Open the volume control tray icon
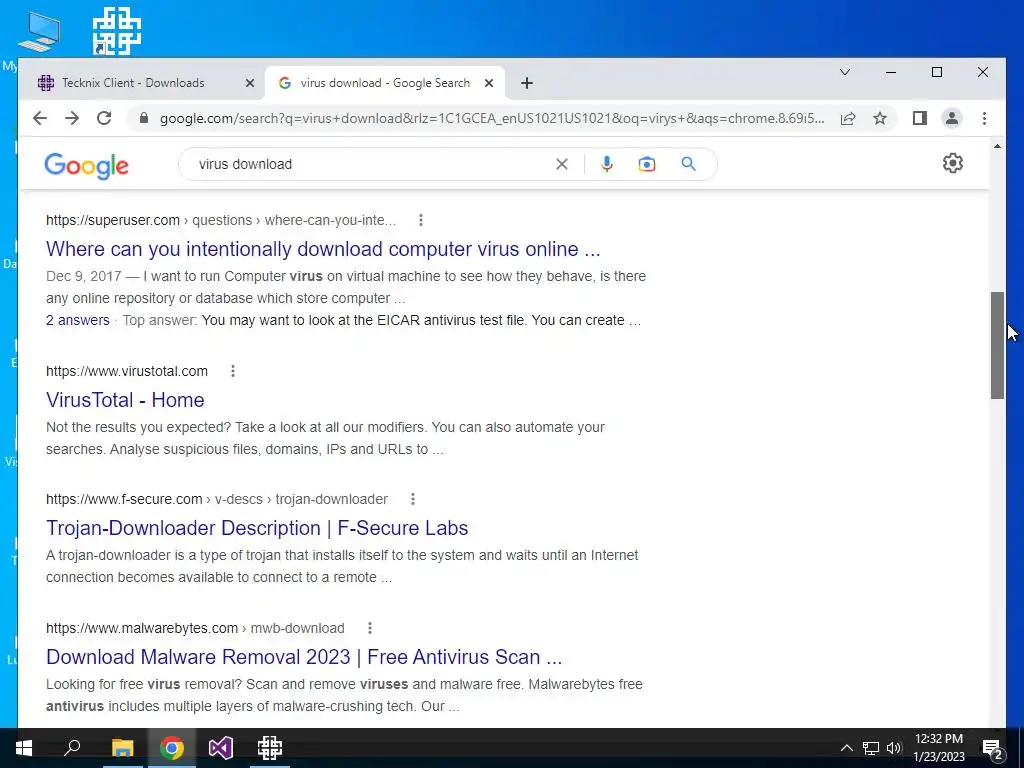 click(x=893, y=748)
